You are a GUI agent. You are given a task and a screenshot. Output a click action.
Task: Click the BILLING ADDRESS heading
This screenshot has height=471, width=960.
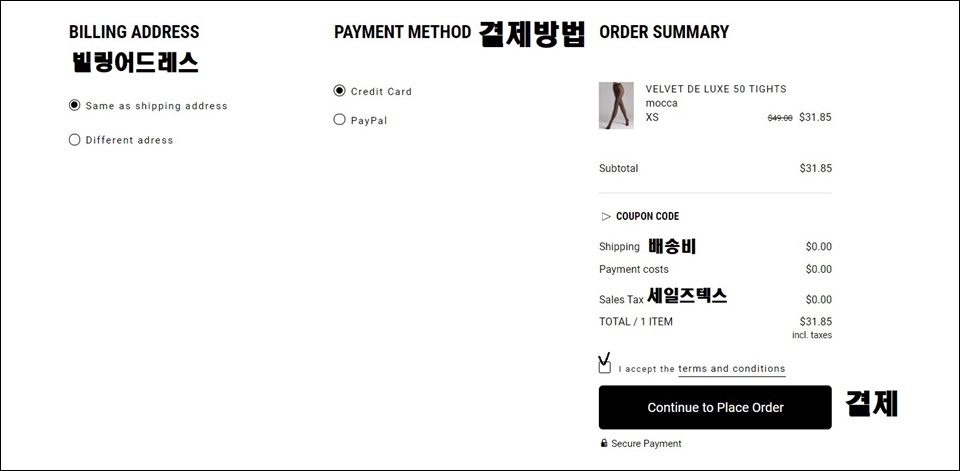(x=134, y=32)
